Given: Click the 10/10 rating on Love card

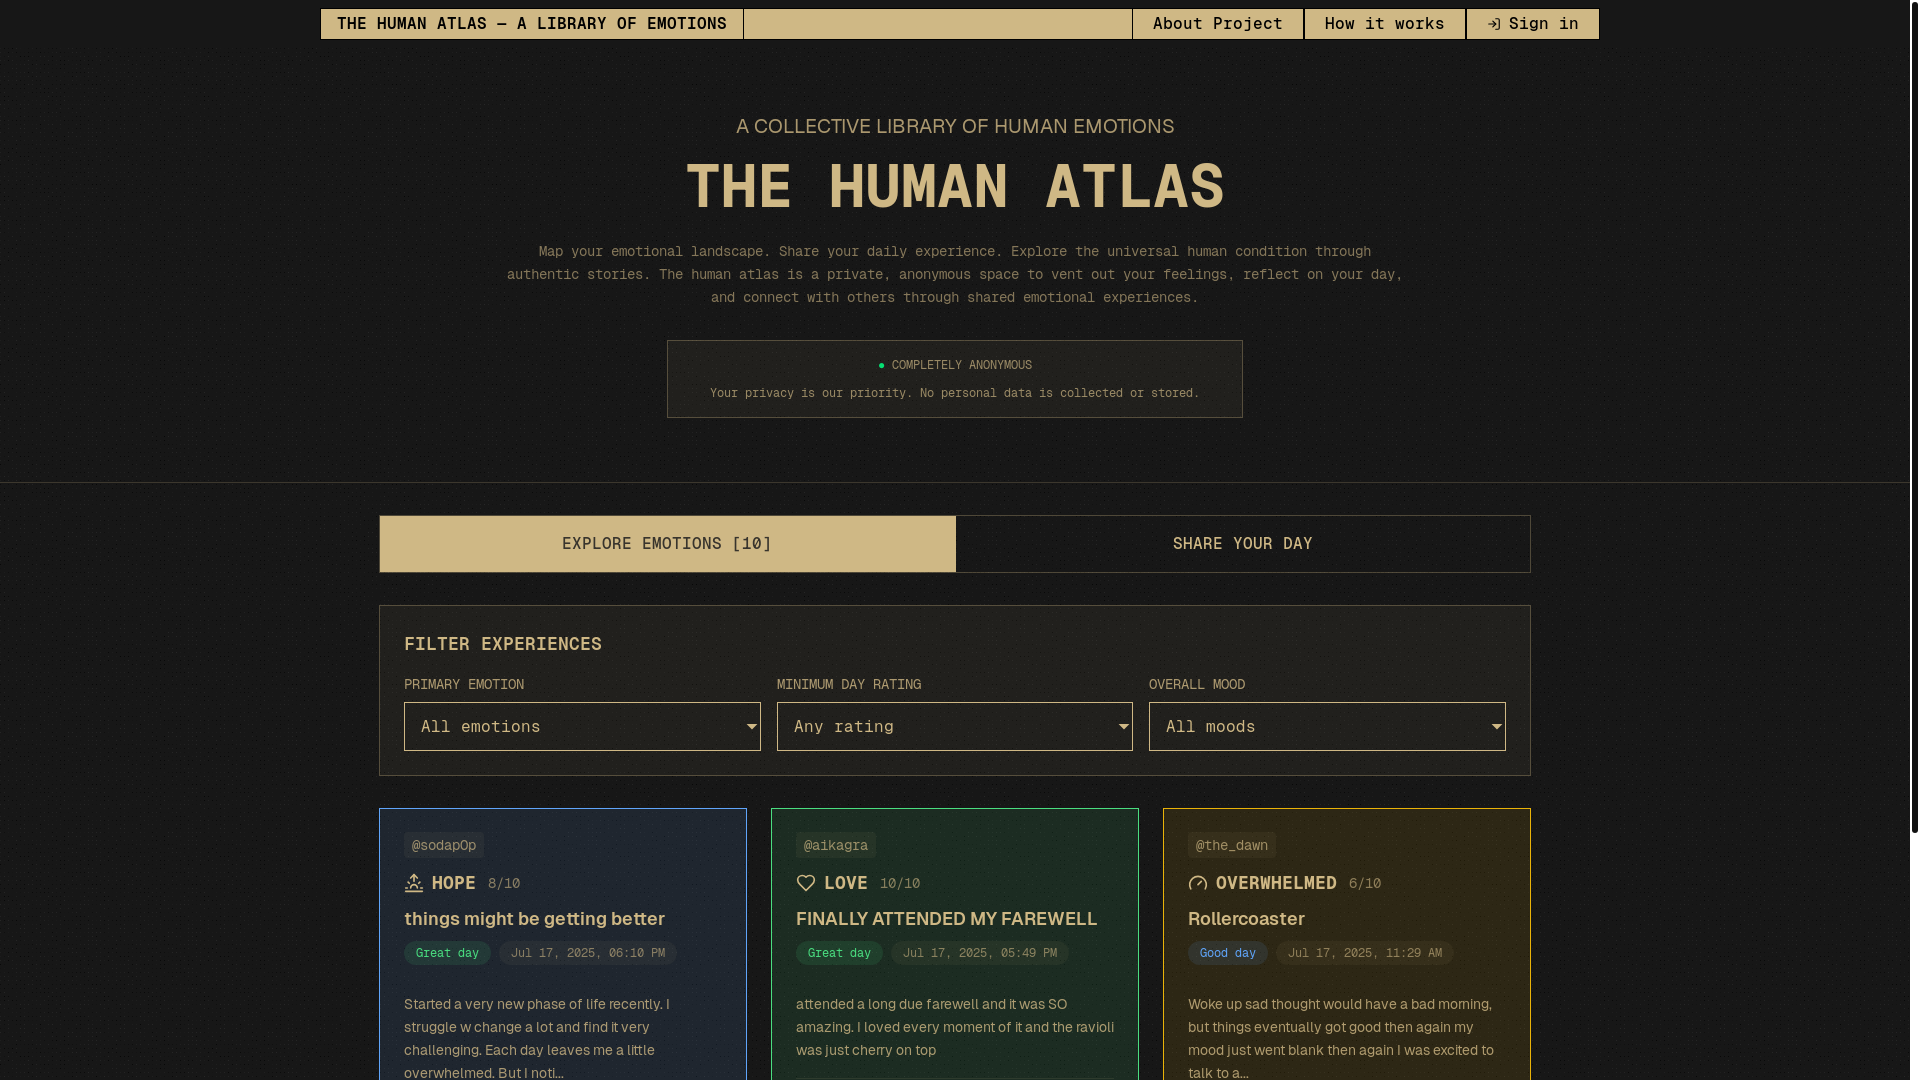Looking at the screenshot, I should coord(900,884).
